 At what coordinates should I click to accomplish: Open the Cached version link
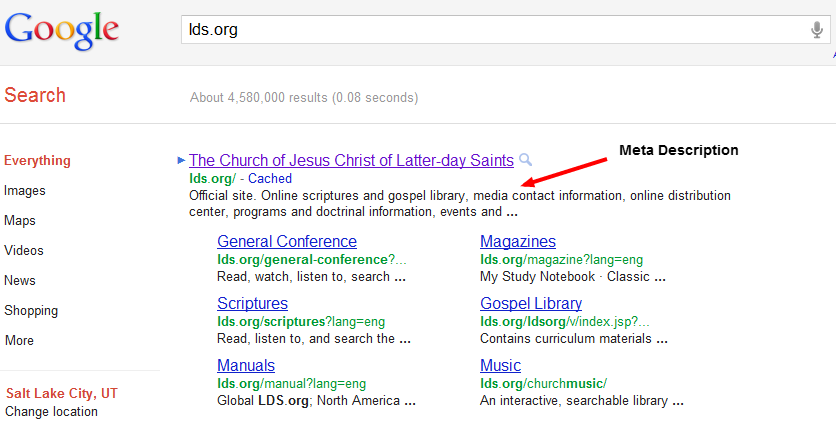270,179
